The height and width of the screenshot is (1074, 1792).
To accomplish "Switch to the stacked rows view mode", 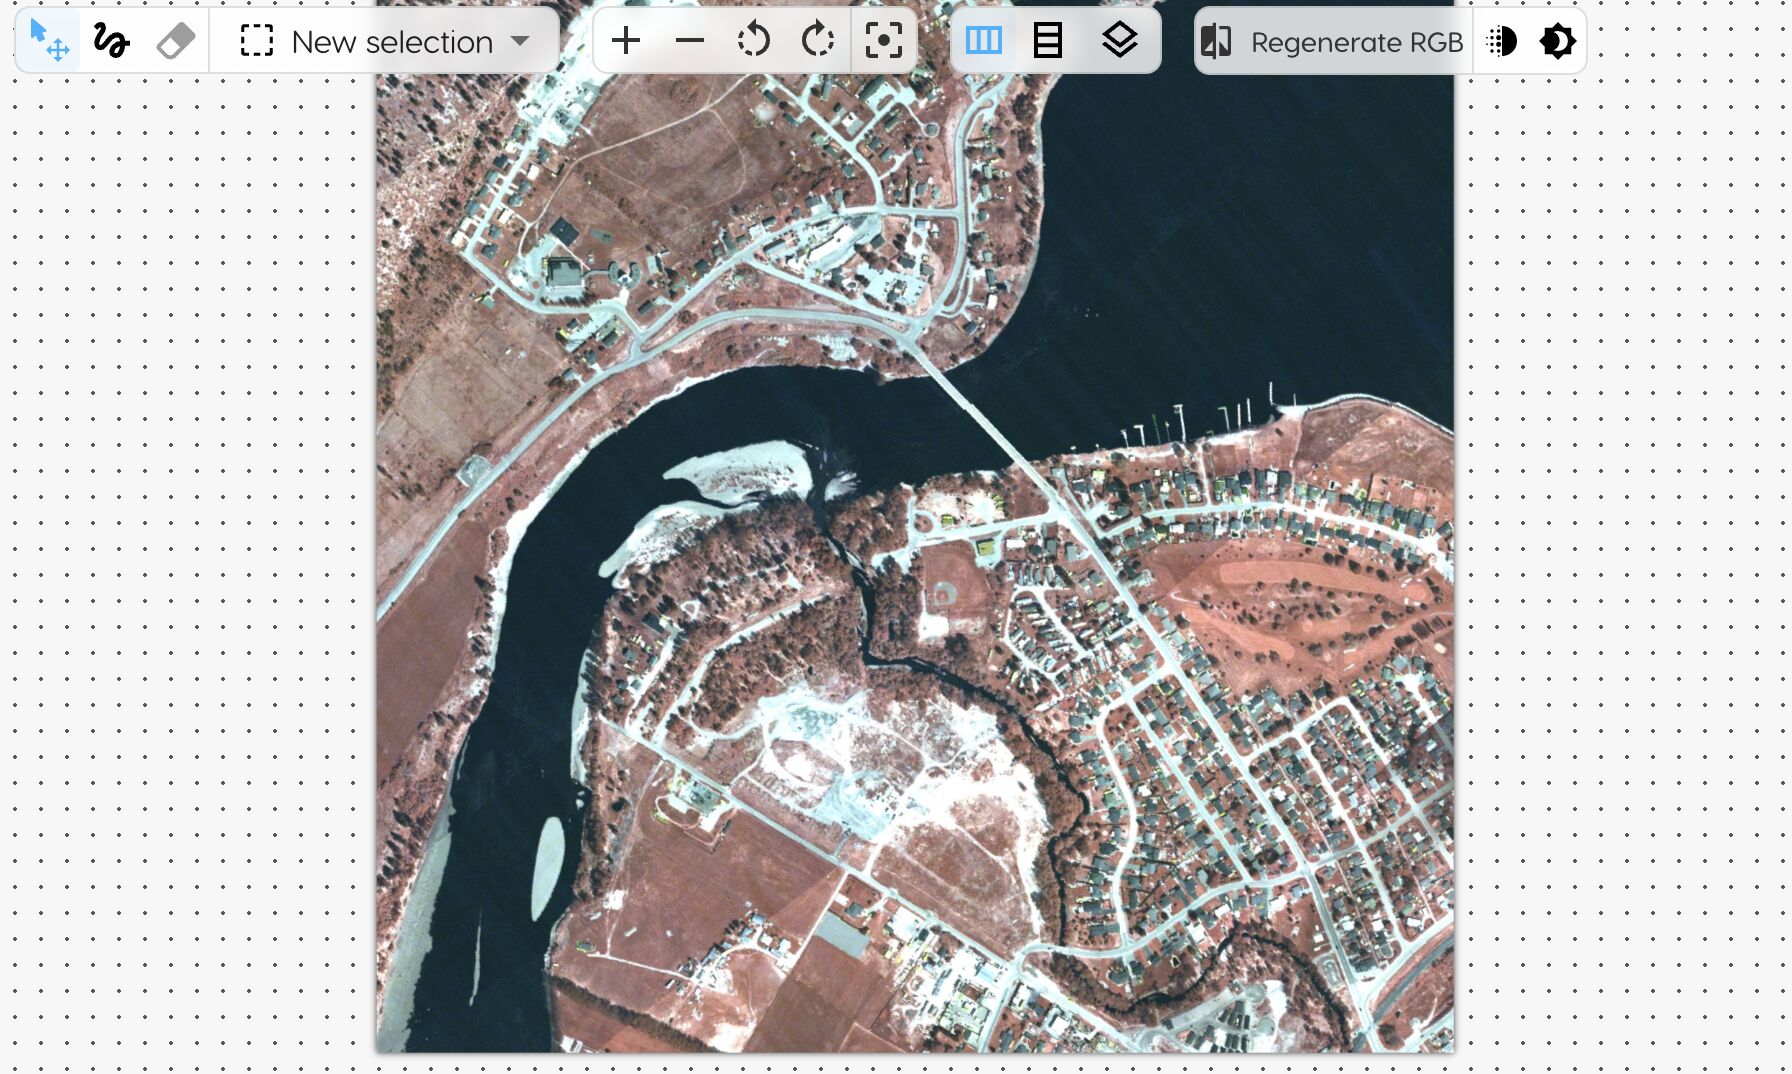I will point(1047,41).
